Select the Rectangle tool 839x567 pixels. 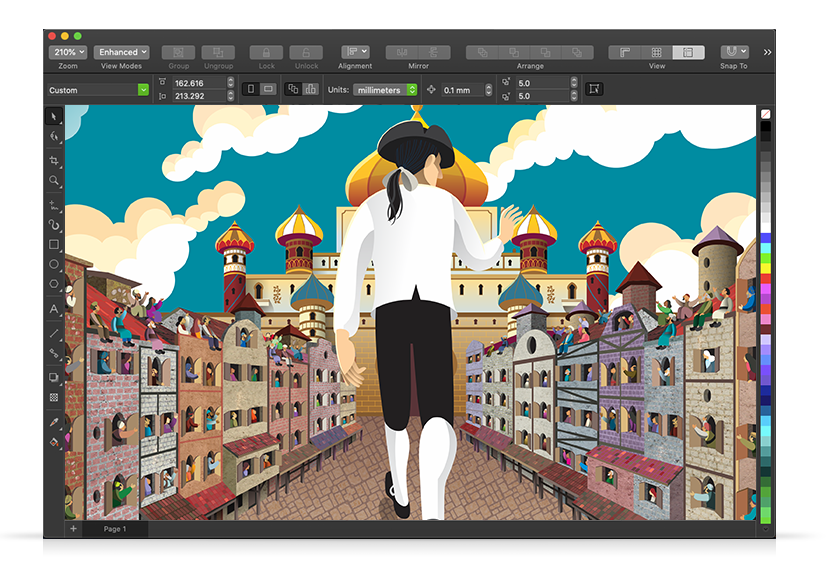pyautogui.click(x=54, y=244)
